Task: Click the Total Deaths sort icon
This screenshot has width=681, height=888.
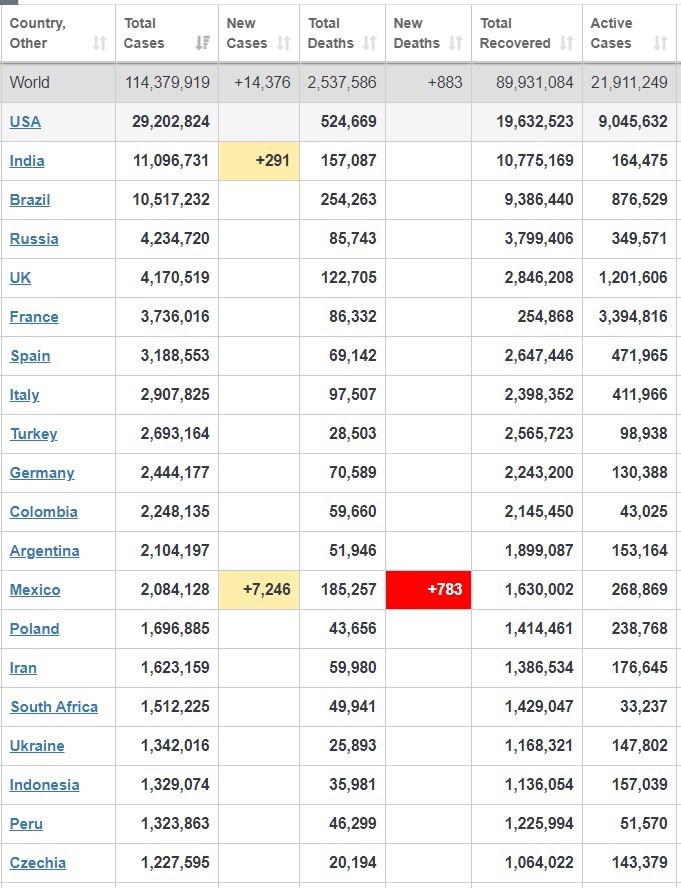Action: coord(370,43)
